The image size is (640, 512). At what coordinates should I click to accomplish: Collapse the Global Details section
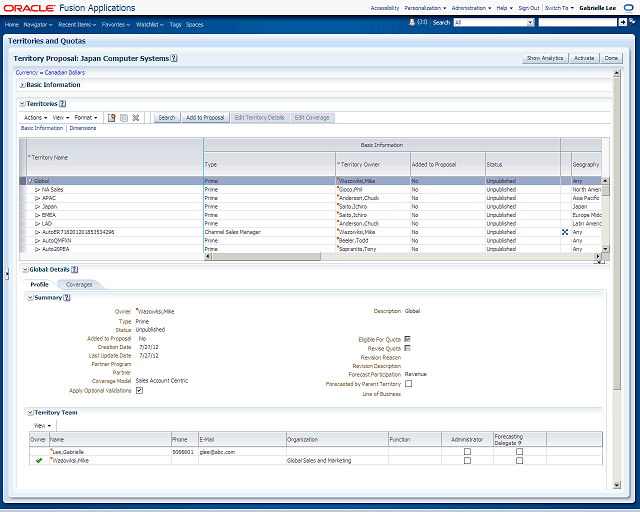25,269
